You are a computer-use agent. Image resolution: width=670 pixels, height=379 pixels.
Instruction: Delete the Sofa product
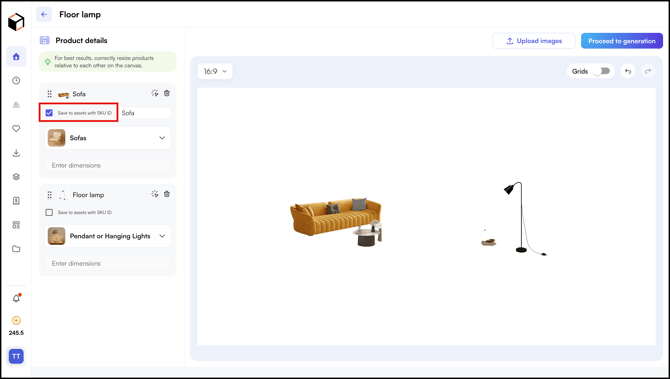click(167, 93)
